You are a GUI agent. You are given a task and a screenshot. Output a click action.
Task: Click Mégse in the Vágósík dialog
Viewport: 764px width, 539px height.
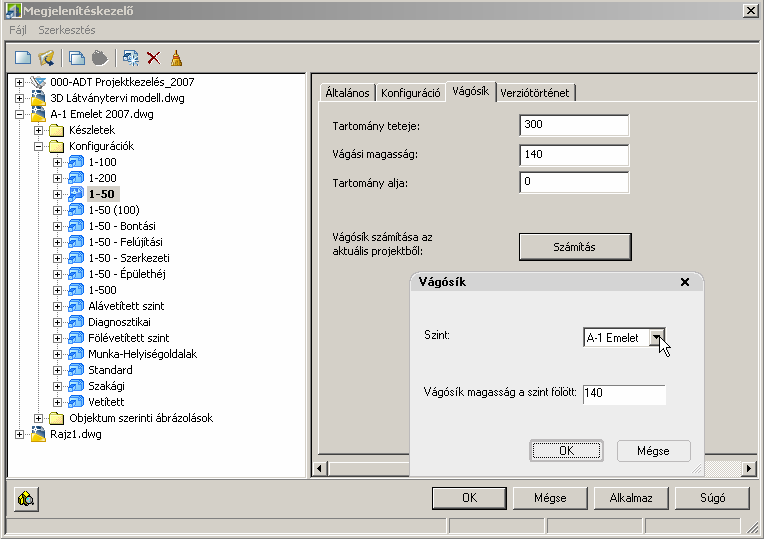click(653, 450)
